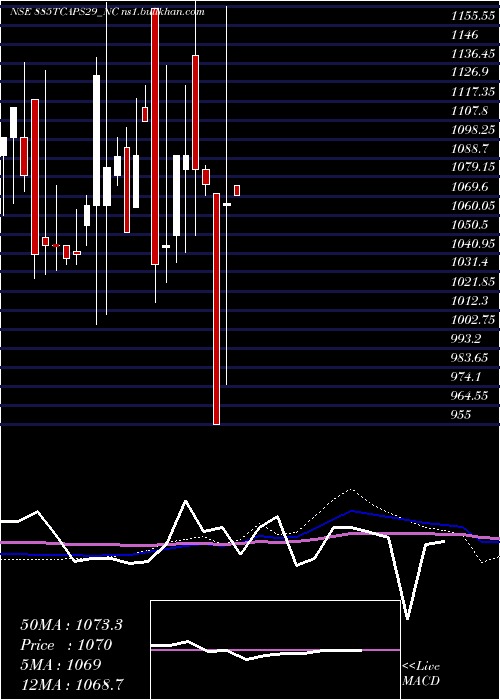Click the 1069.6 price axis label
The width and height of the screenshot is (500, 700).
pyautogui.click(x=469, y=187)
